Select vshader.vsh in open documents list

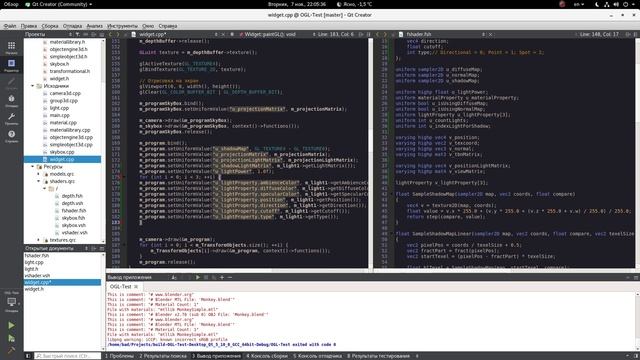click(x=37, y=276)
